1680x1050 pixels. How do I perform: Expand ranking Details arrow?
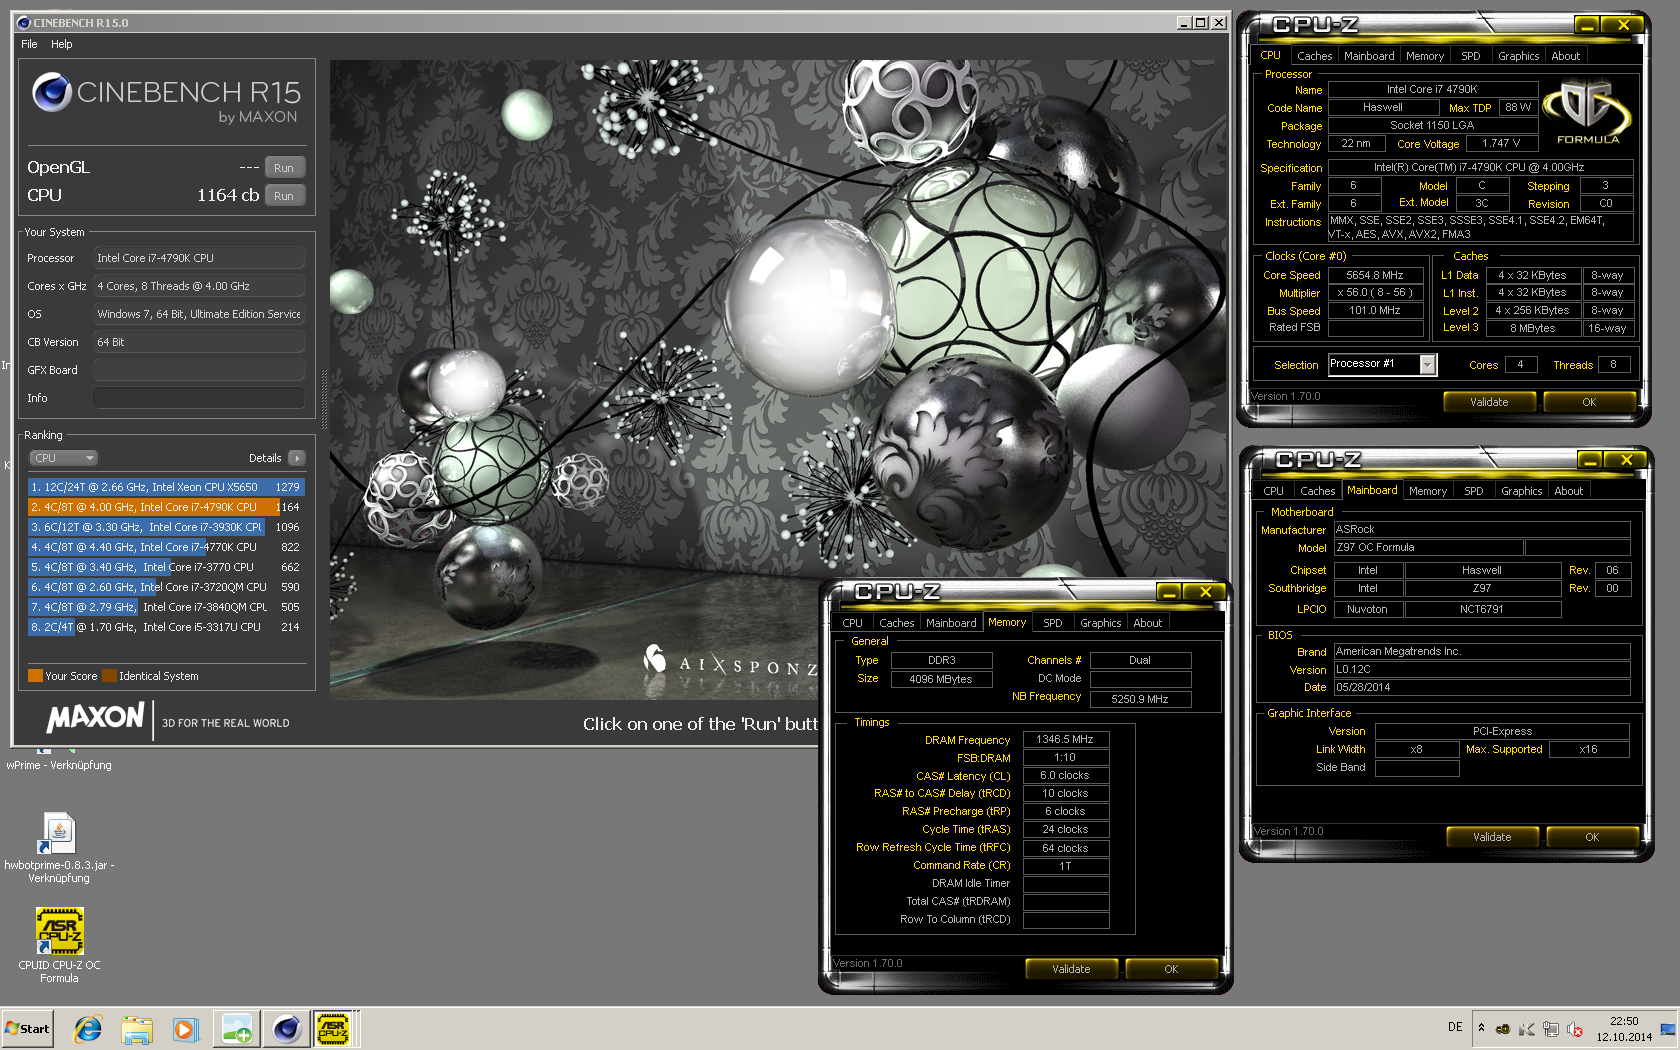[x=296, y=458]
